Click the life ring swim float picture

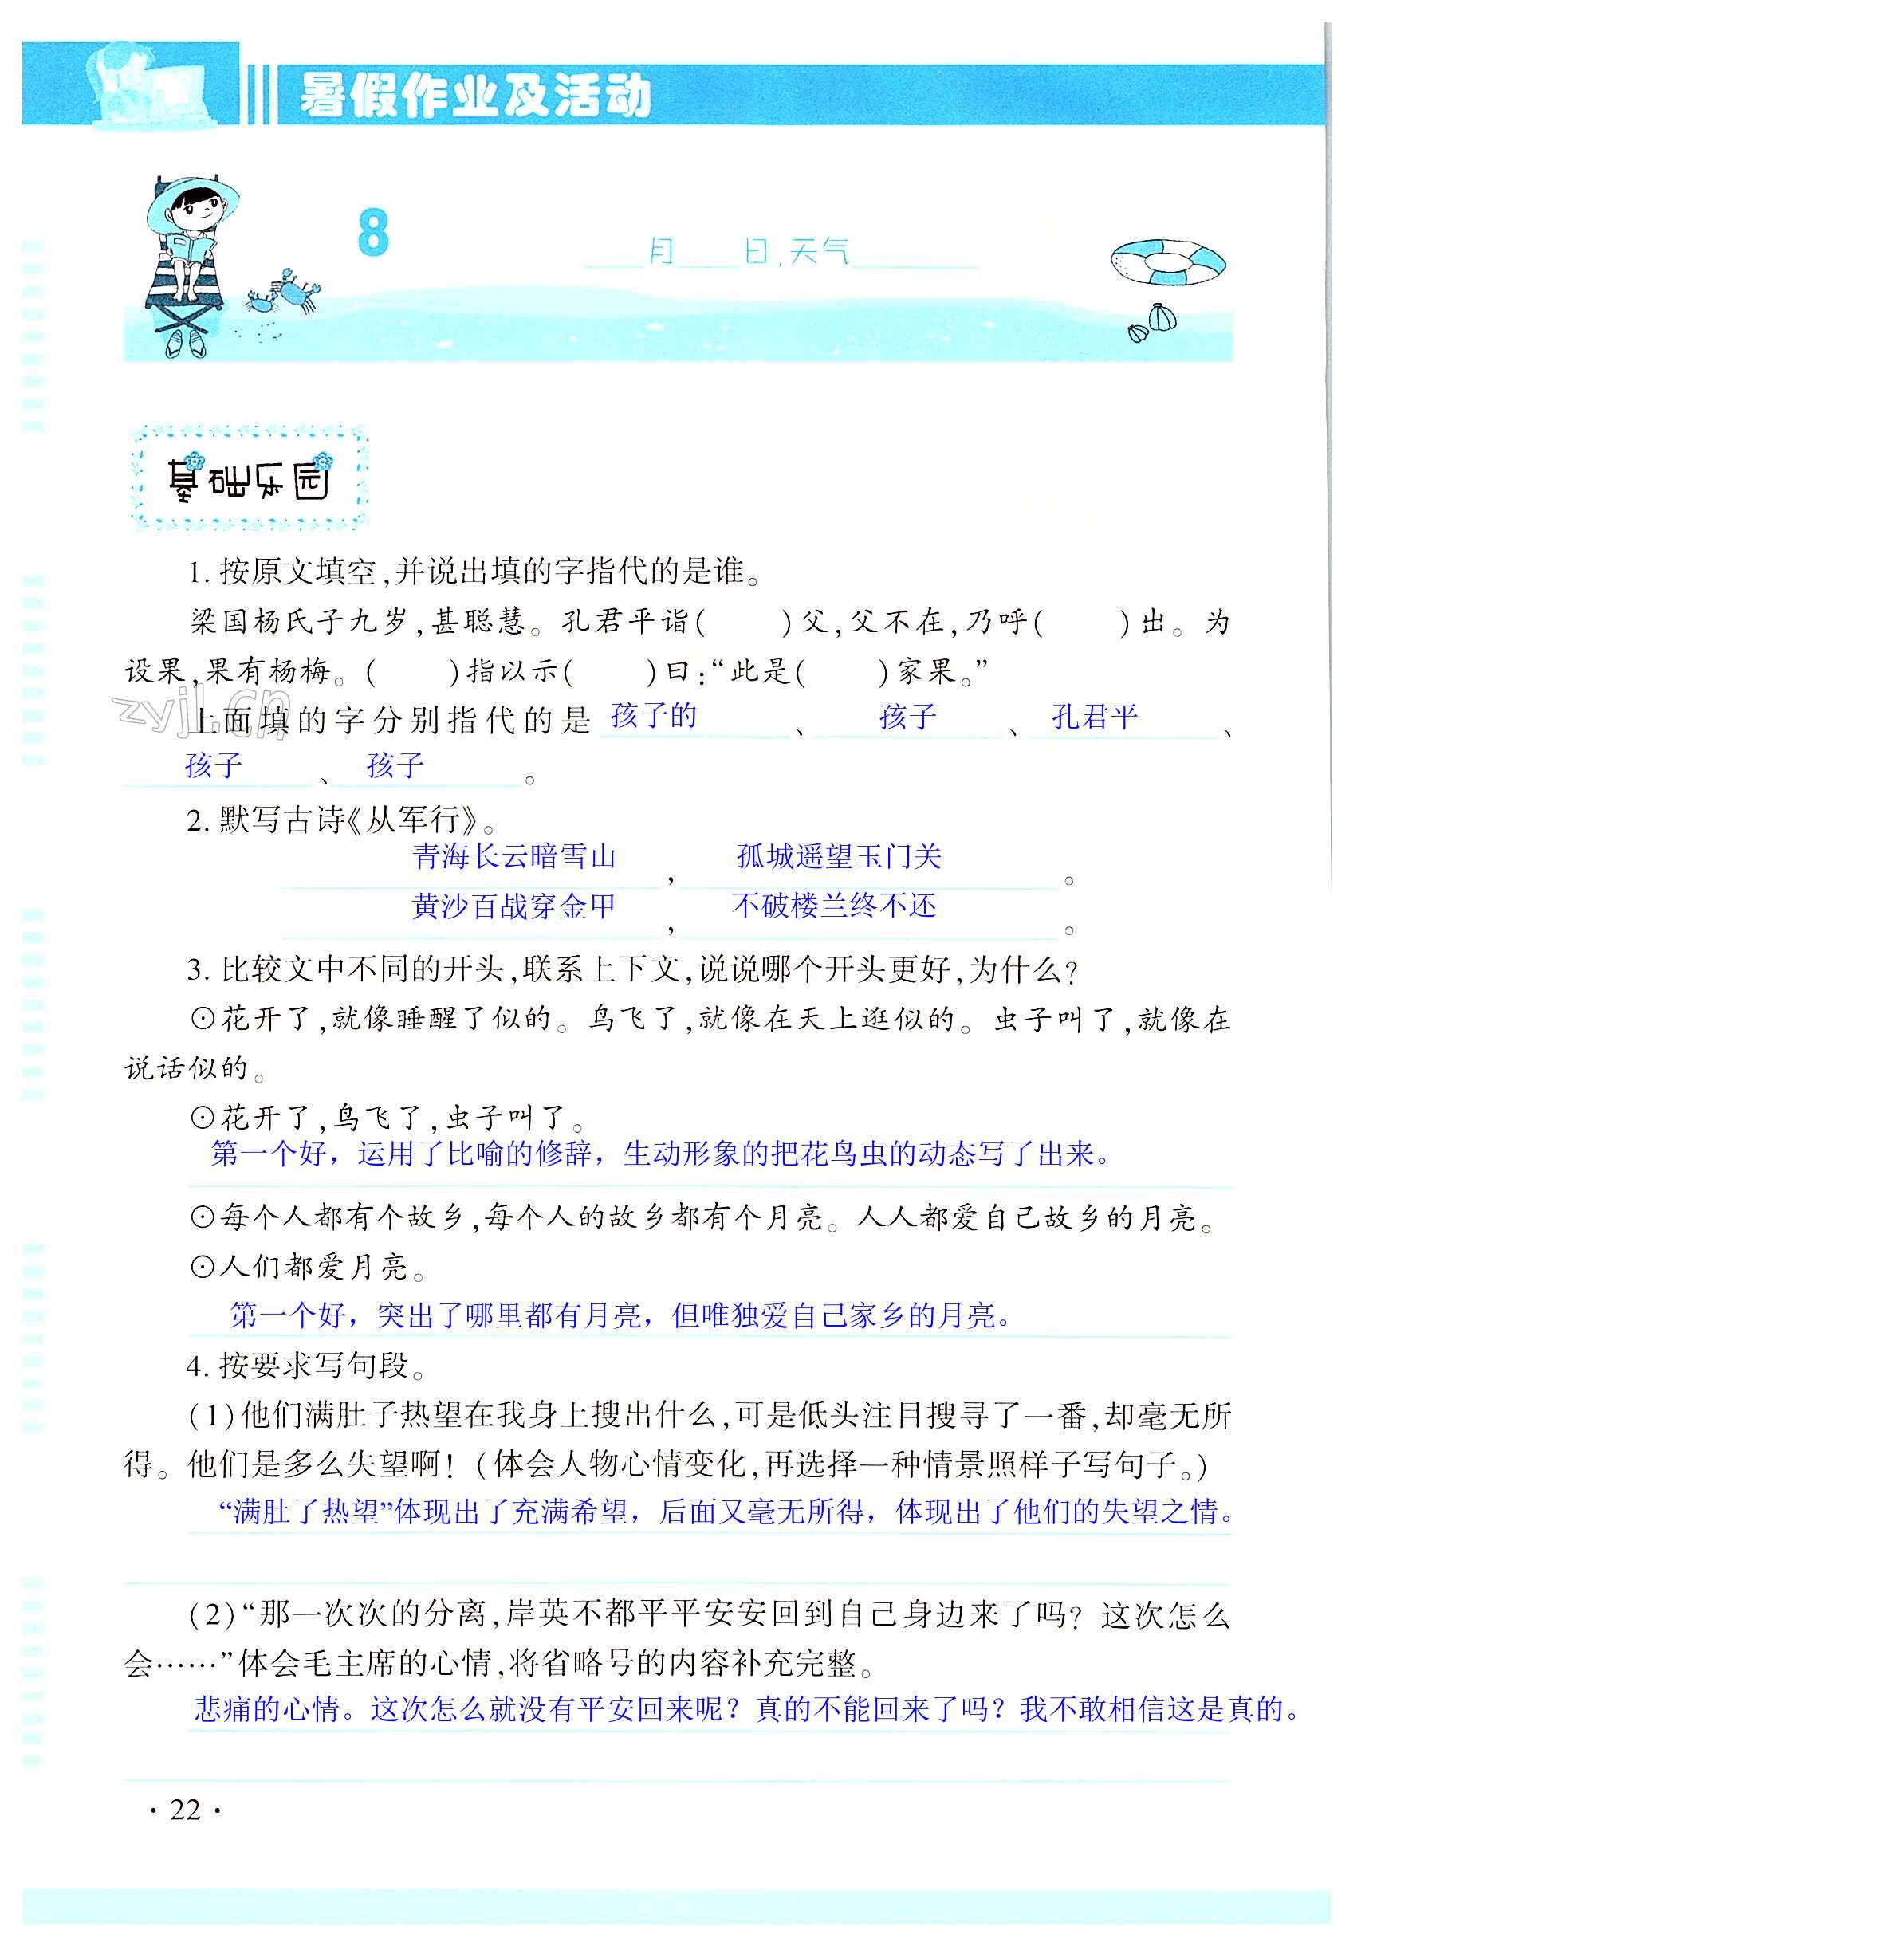click(x=1168, y=262)
